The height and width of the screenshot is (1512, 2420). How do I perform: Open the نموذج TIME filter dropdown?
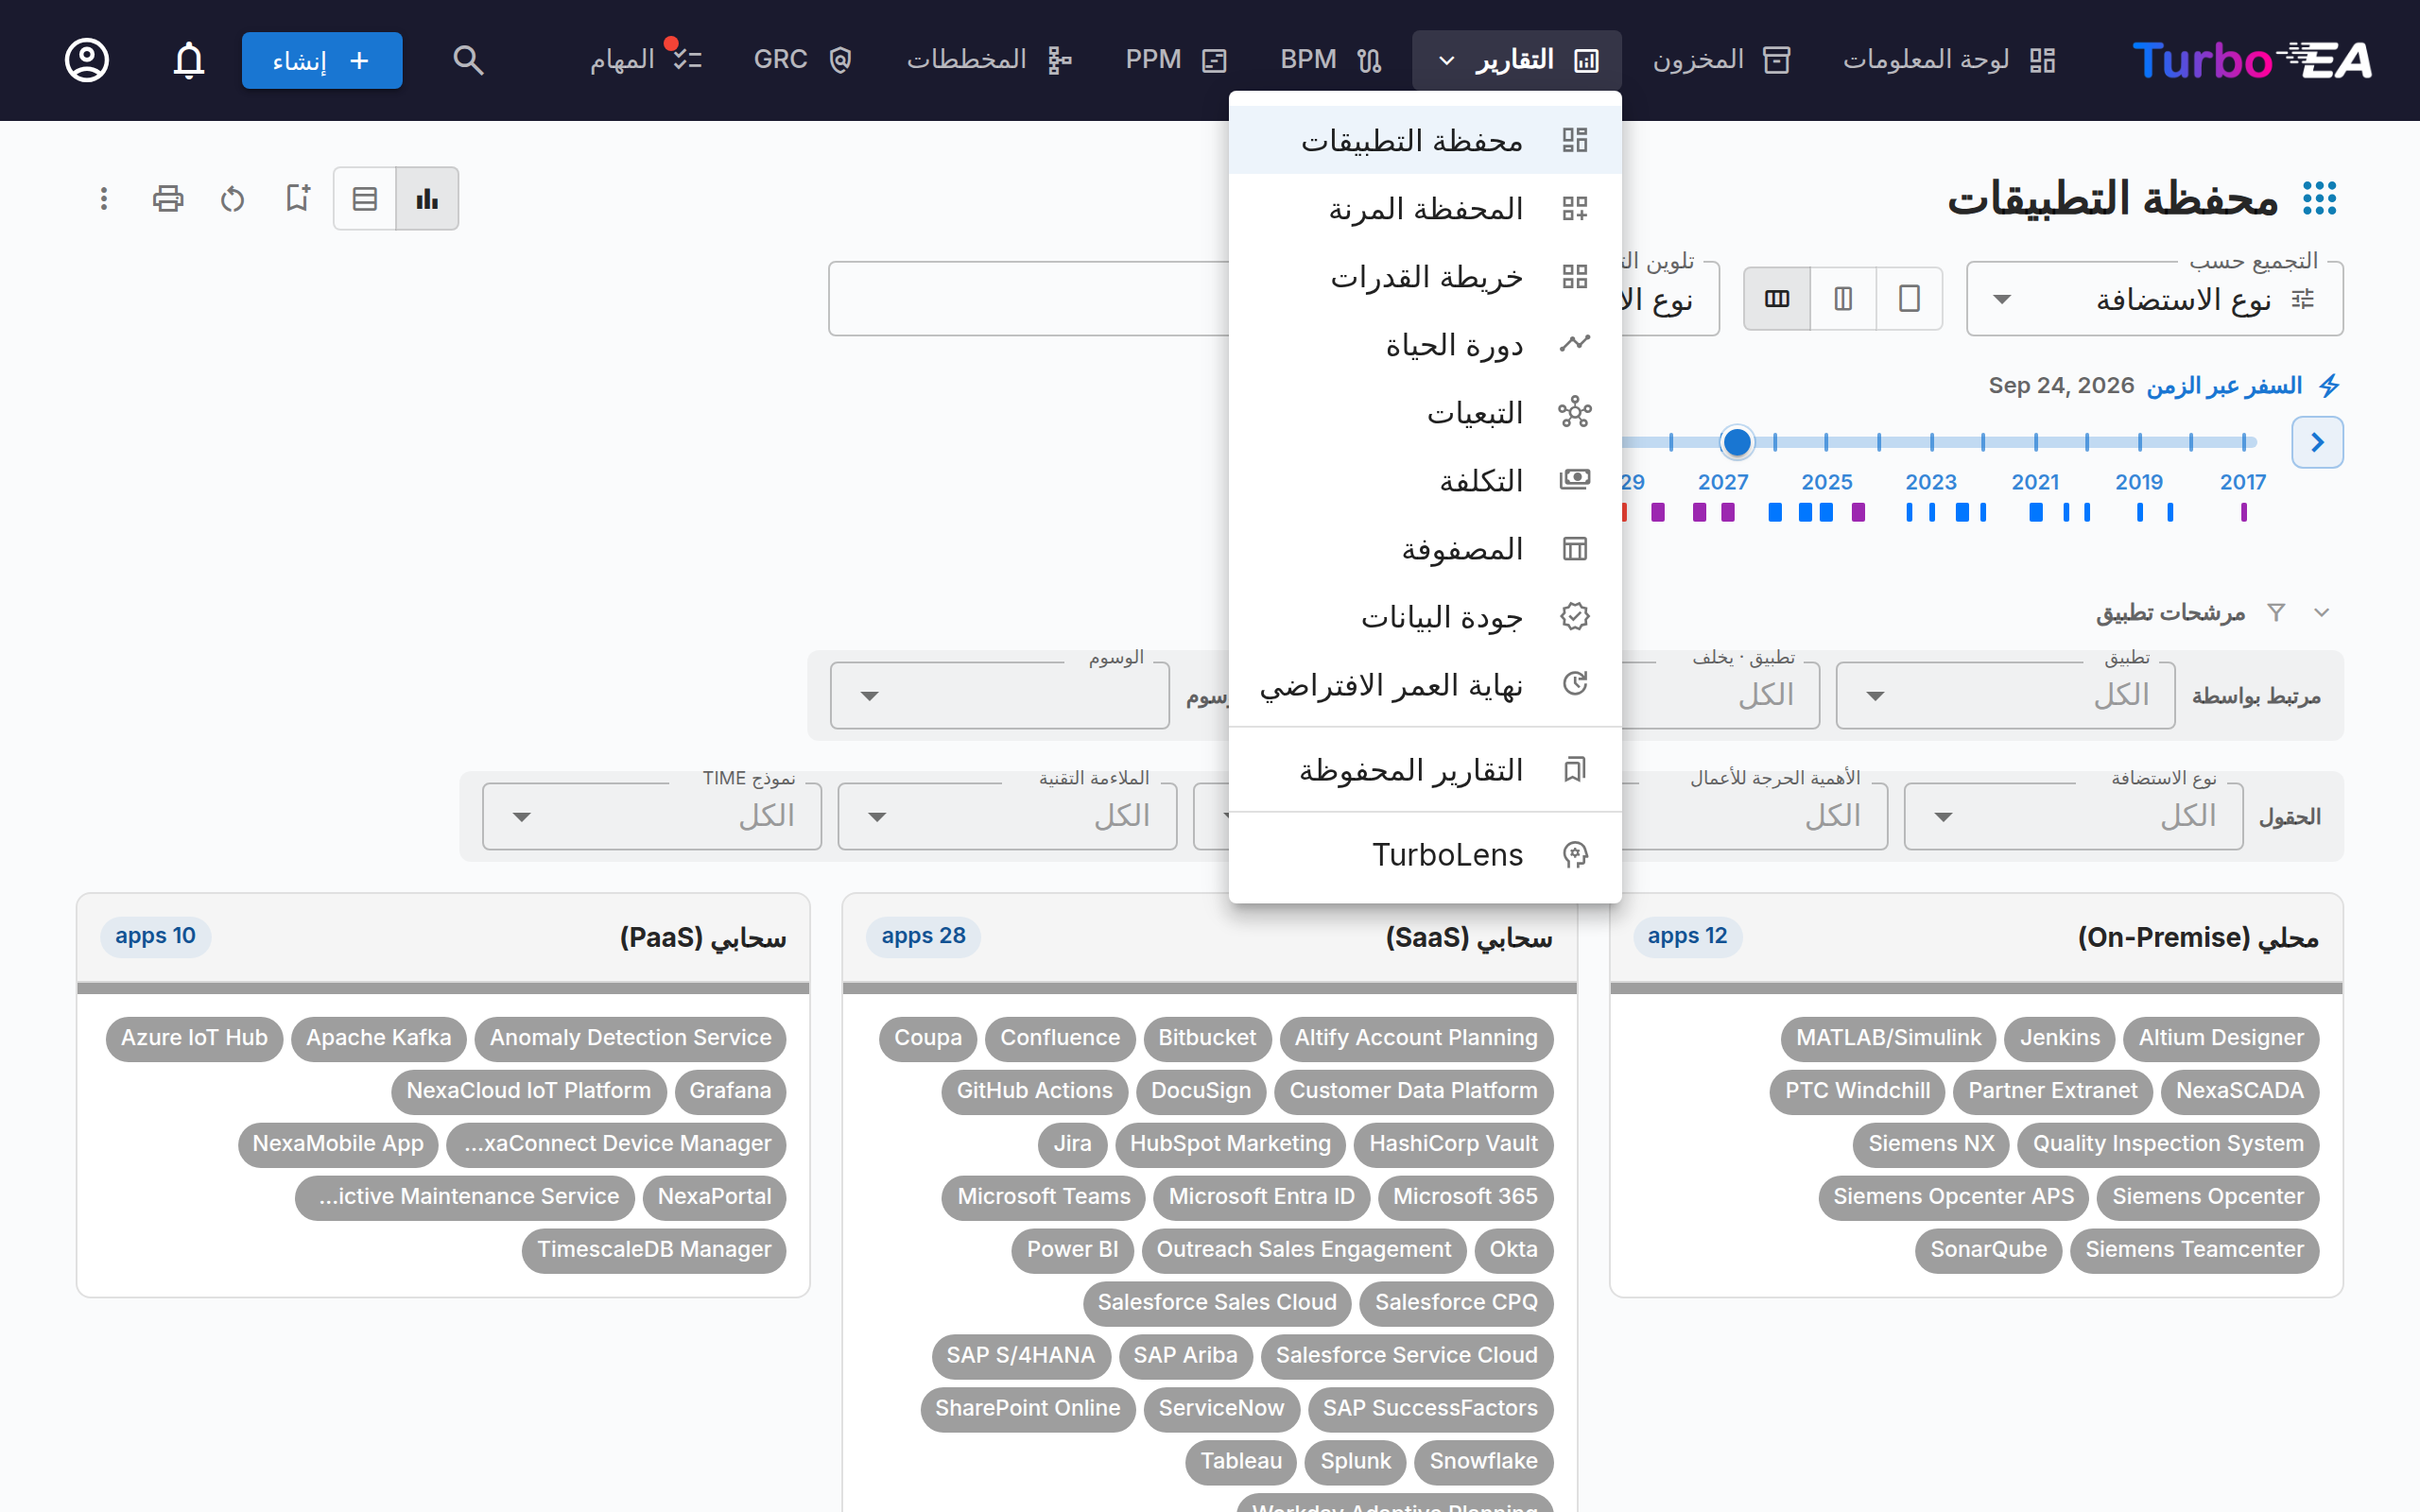(652, 816)
